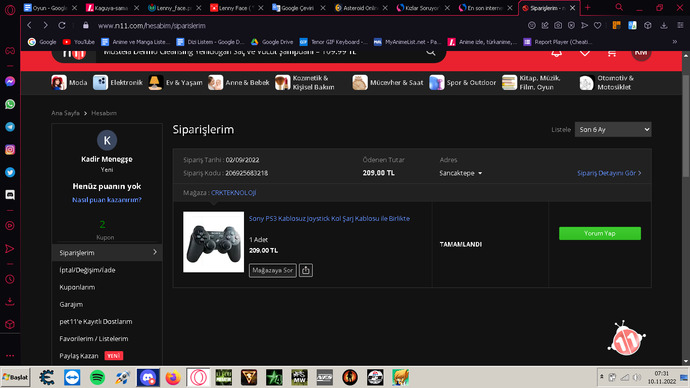Open Discord from the taskbar
This screenshot has height=388, width=690.
pyautogui.click(x=148, y=377)
